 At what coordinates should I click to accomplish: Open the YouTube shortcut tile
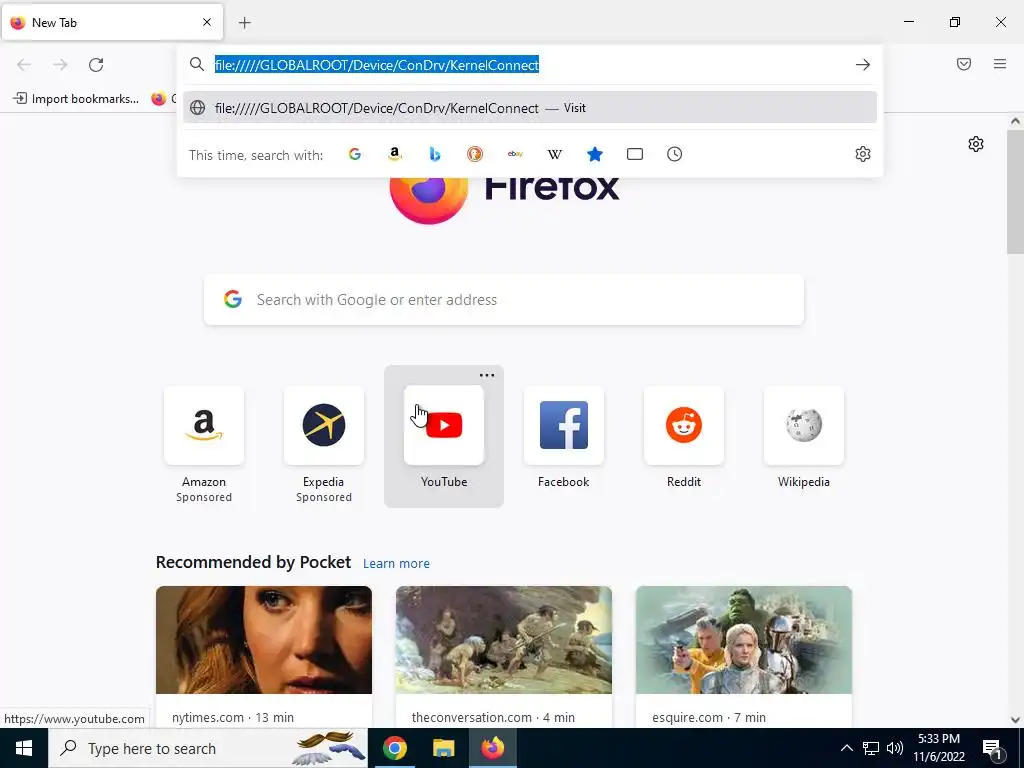pos(444,436)
